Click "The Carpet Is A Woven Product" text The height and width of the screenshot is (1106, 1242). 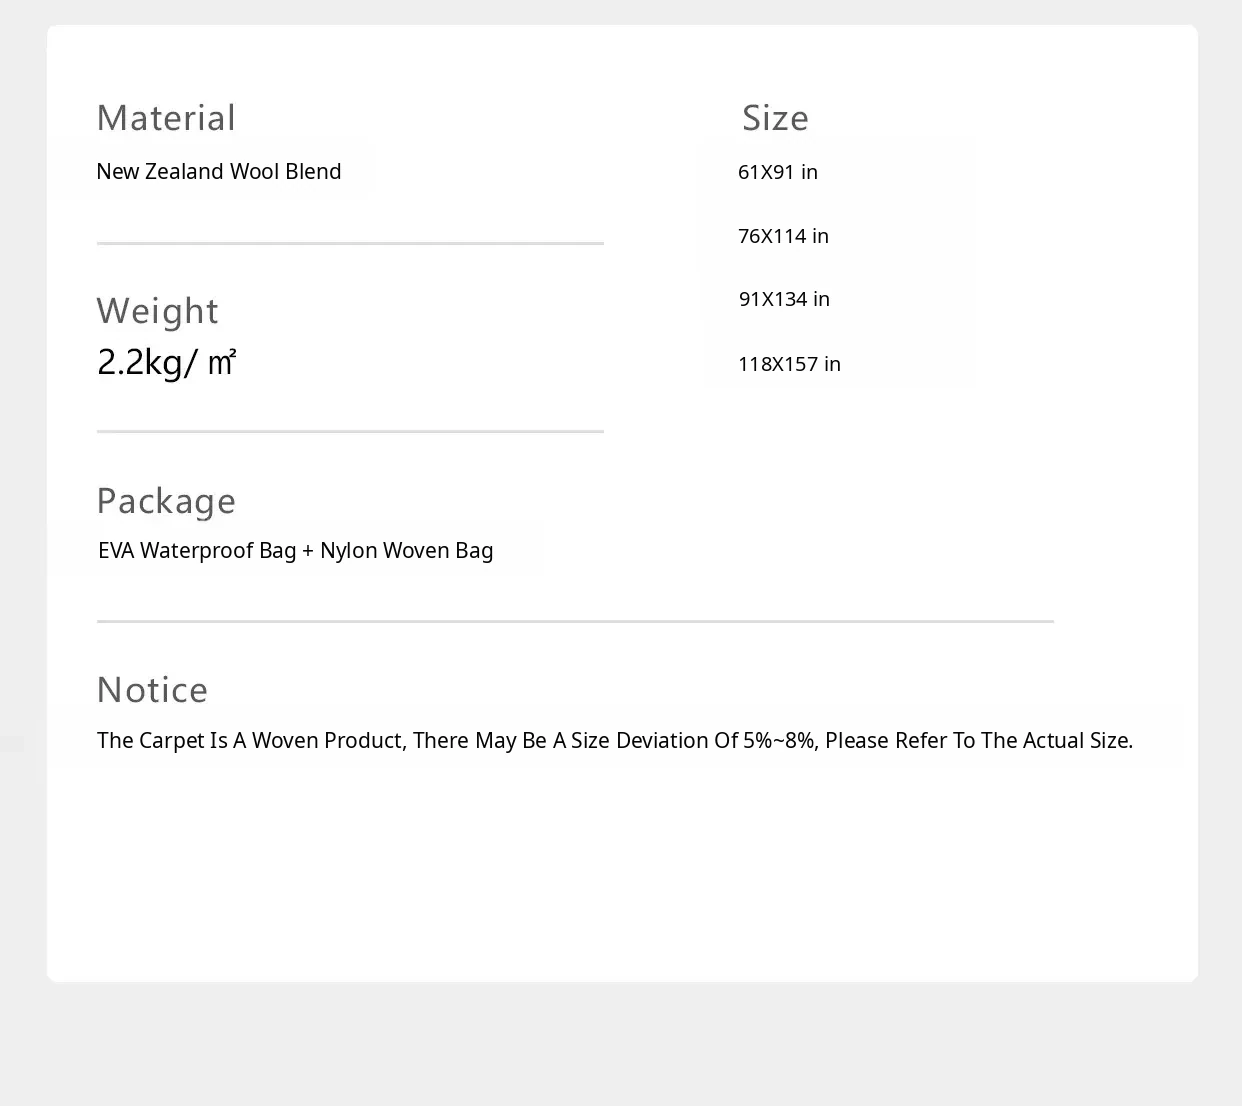[250, 741]
